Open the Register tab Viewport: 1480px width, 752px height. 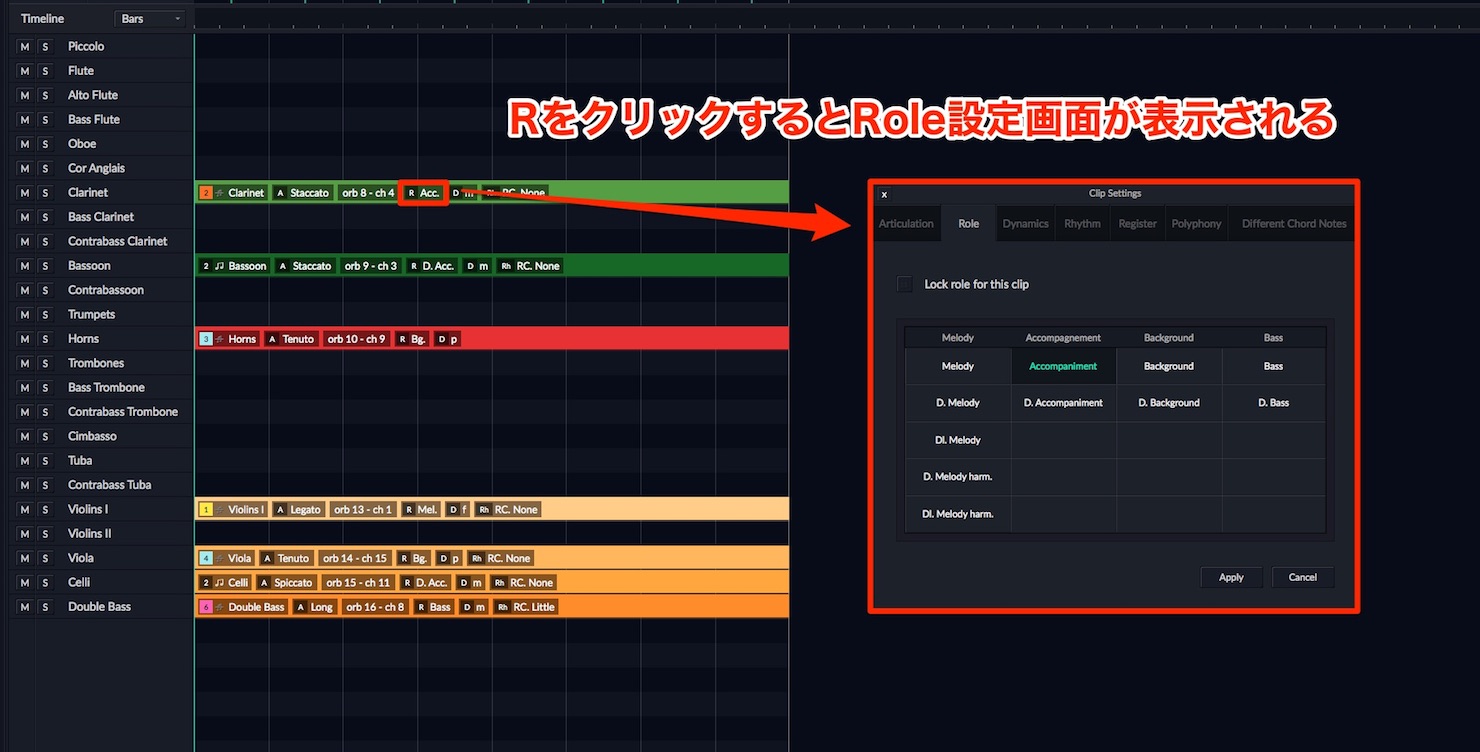point(1137,224)
